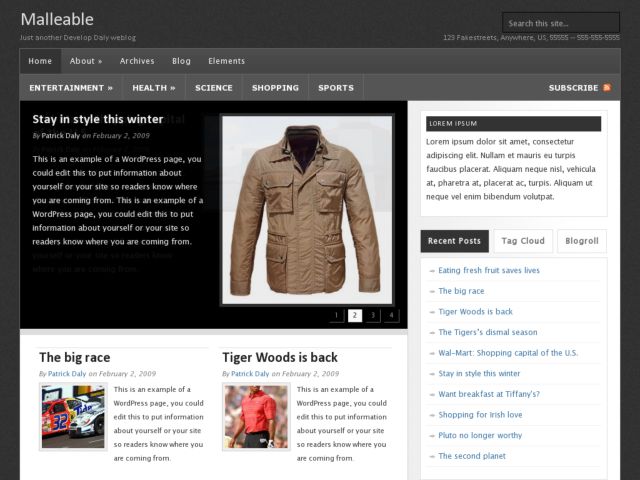Open the jacket featured image

[307, 210]
